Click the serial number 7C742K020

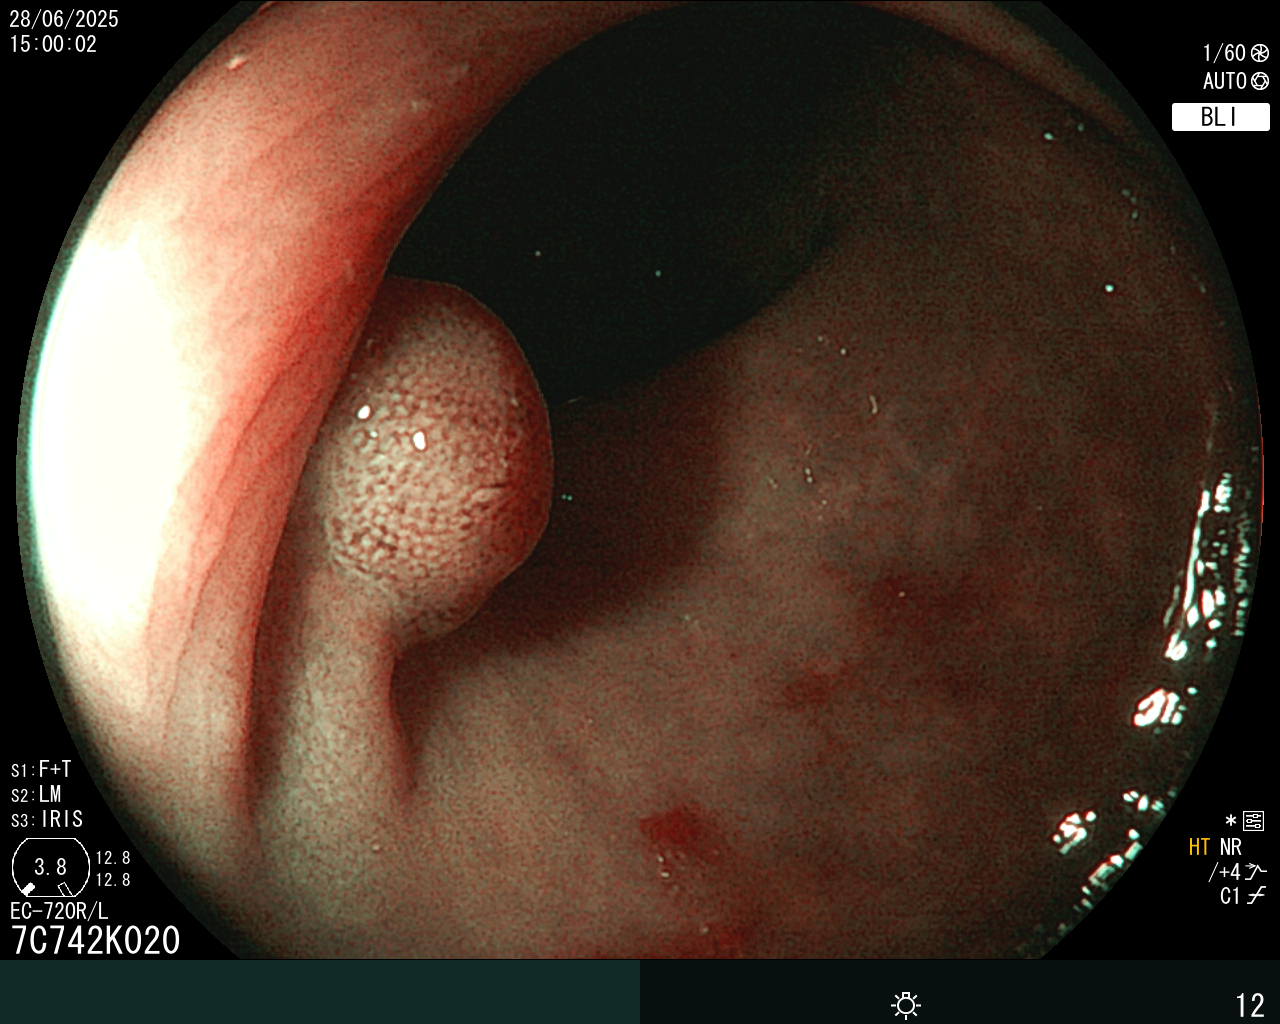[96, 940]
